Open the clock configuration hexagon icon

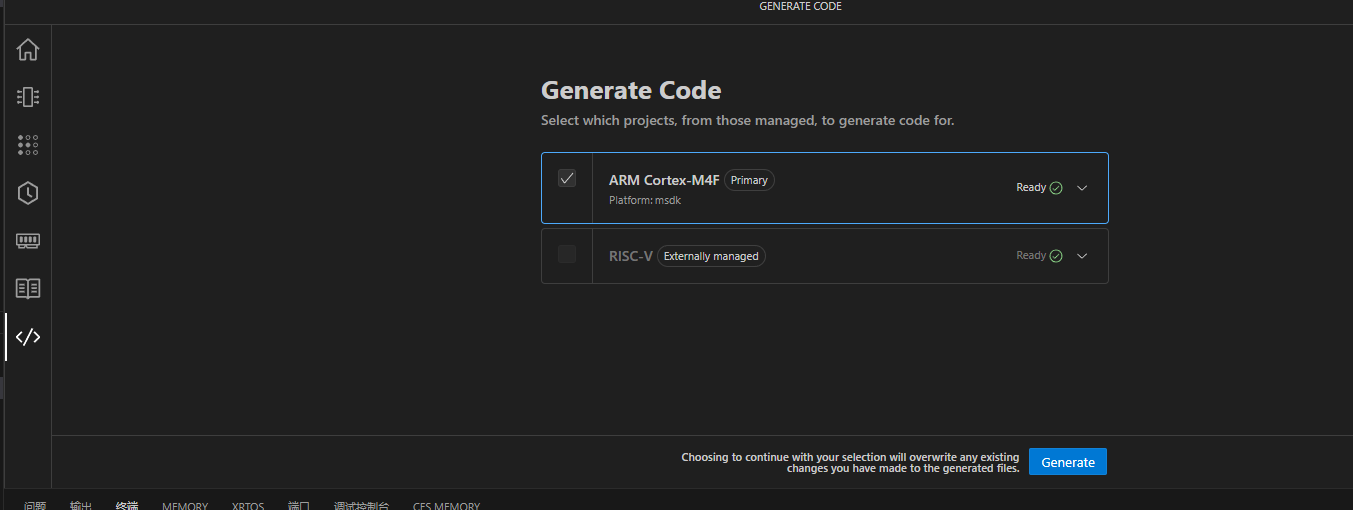tap(28, 193)
